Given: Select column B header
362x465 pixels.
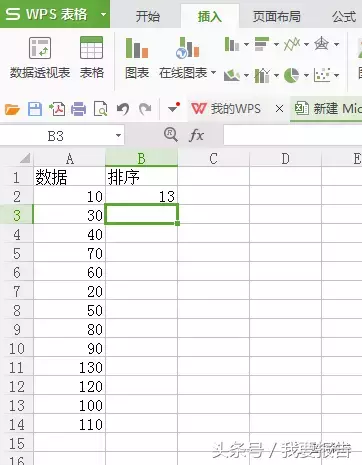Looking at the screenshot, I should pyautogui.click(x=141, y=159).
